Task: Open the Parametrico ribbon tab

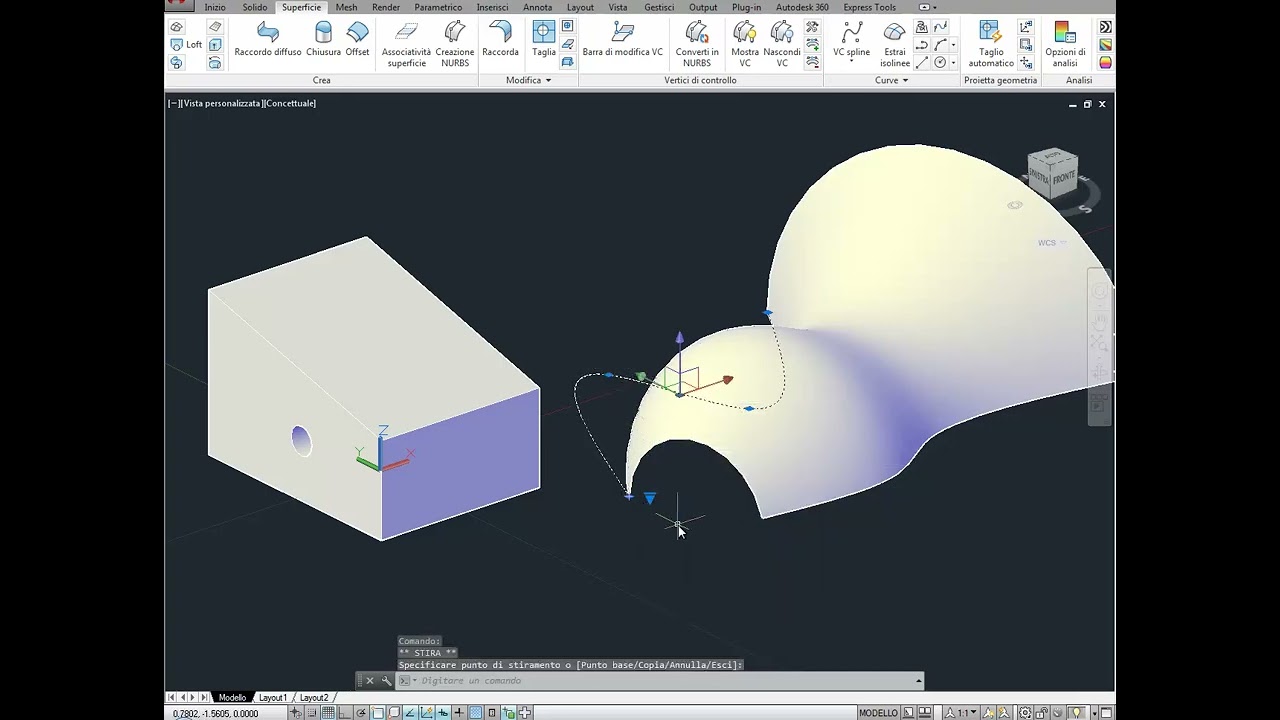Action: 438,7
